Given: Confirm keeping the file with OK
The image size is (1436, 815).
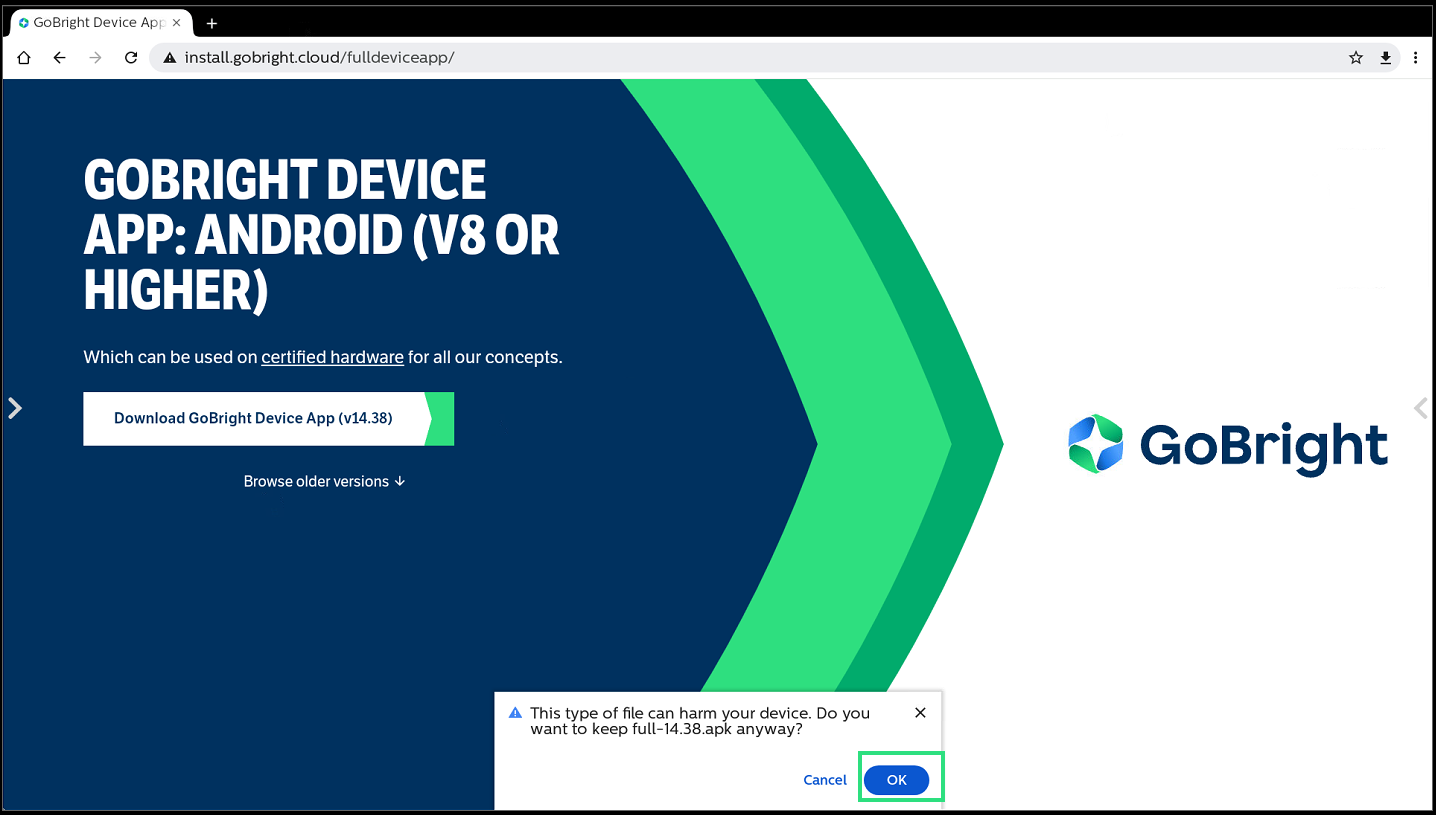Looking at the screenshot, I should (896, 780).
